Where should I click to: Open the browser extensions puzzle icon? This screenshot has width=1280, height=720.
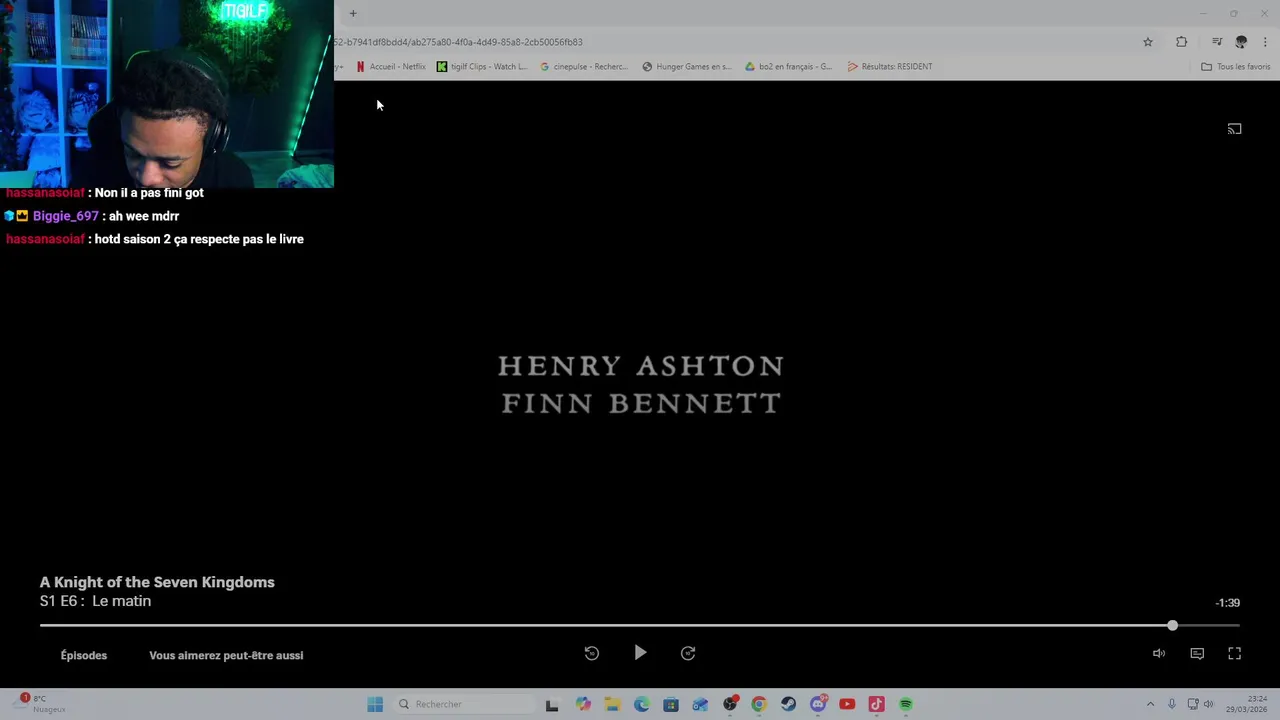point(1182,42)
